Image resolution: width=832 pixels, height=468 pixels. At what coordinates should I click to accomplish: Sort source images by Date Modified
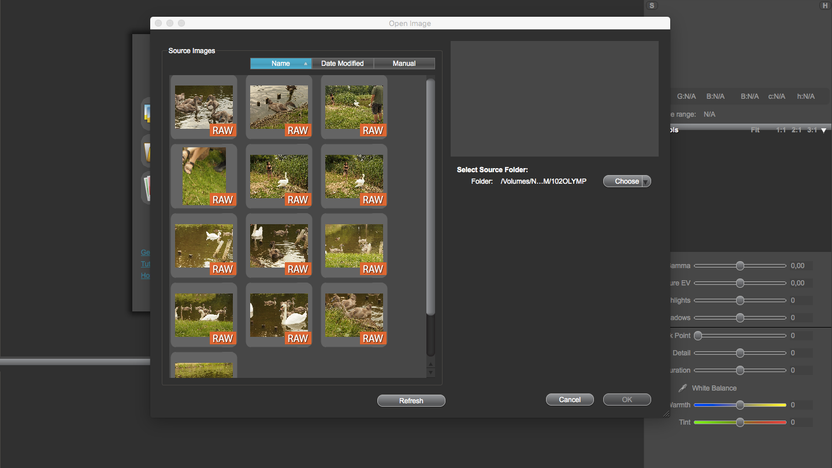pos(342,63)
